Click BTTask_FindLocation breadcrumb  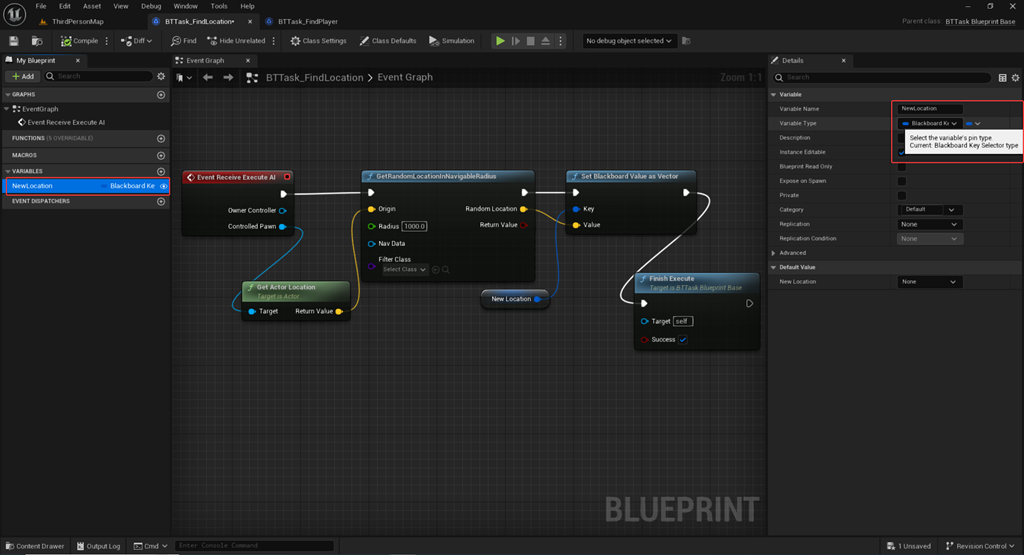click(314, 78)
